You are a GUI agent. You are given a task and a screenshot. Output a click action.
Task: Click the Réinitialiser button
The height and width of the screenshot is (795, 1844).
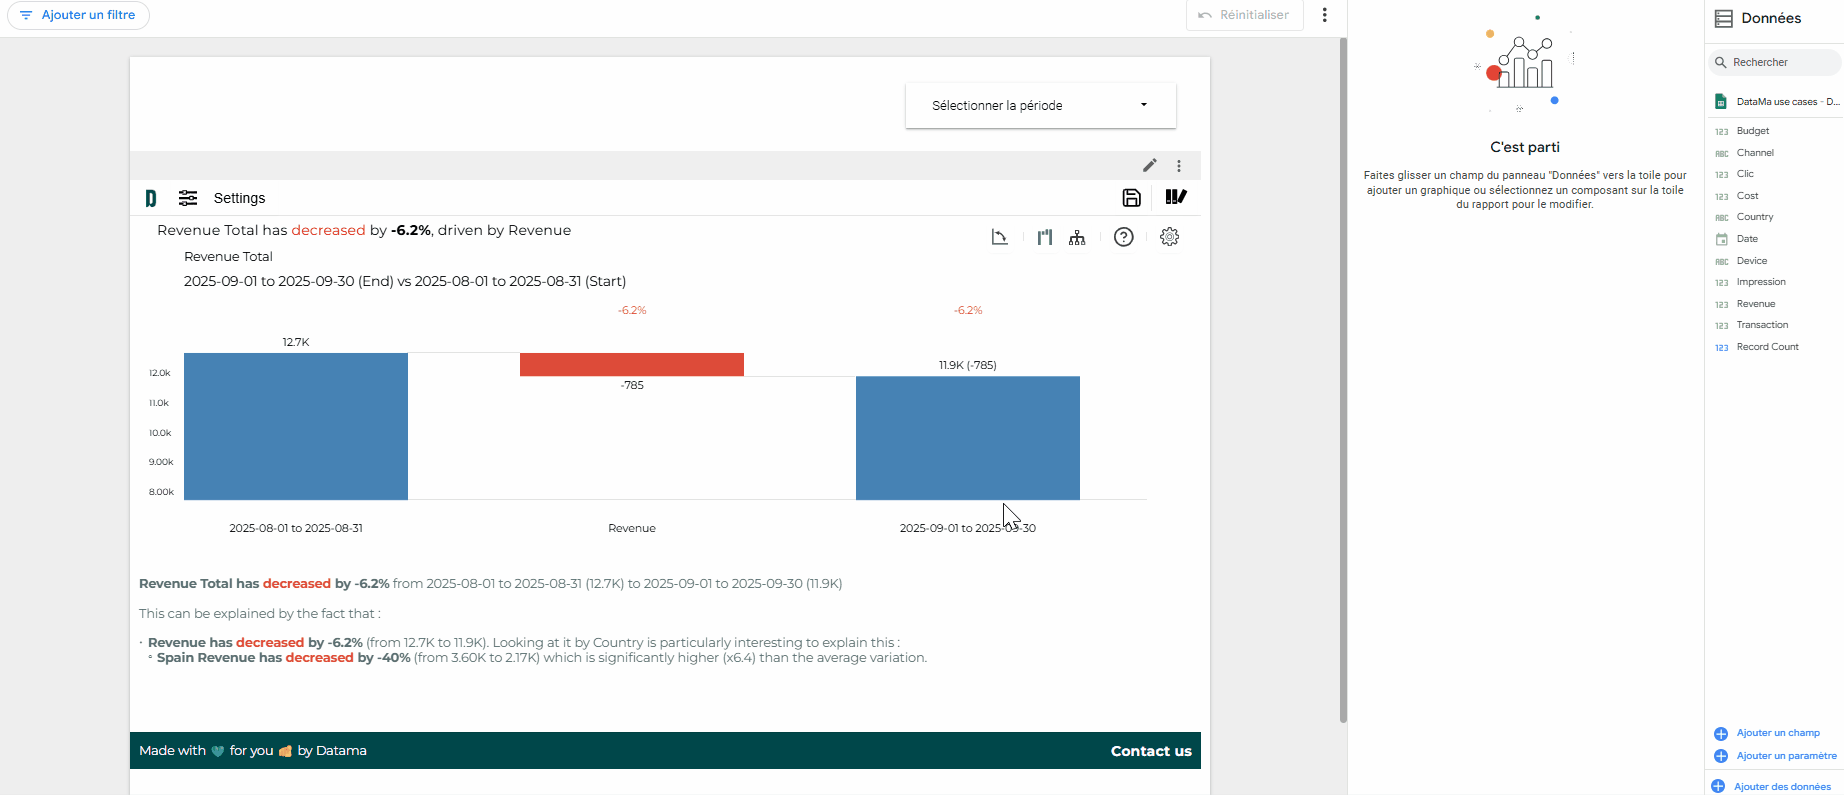tap(1245, 15)
